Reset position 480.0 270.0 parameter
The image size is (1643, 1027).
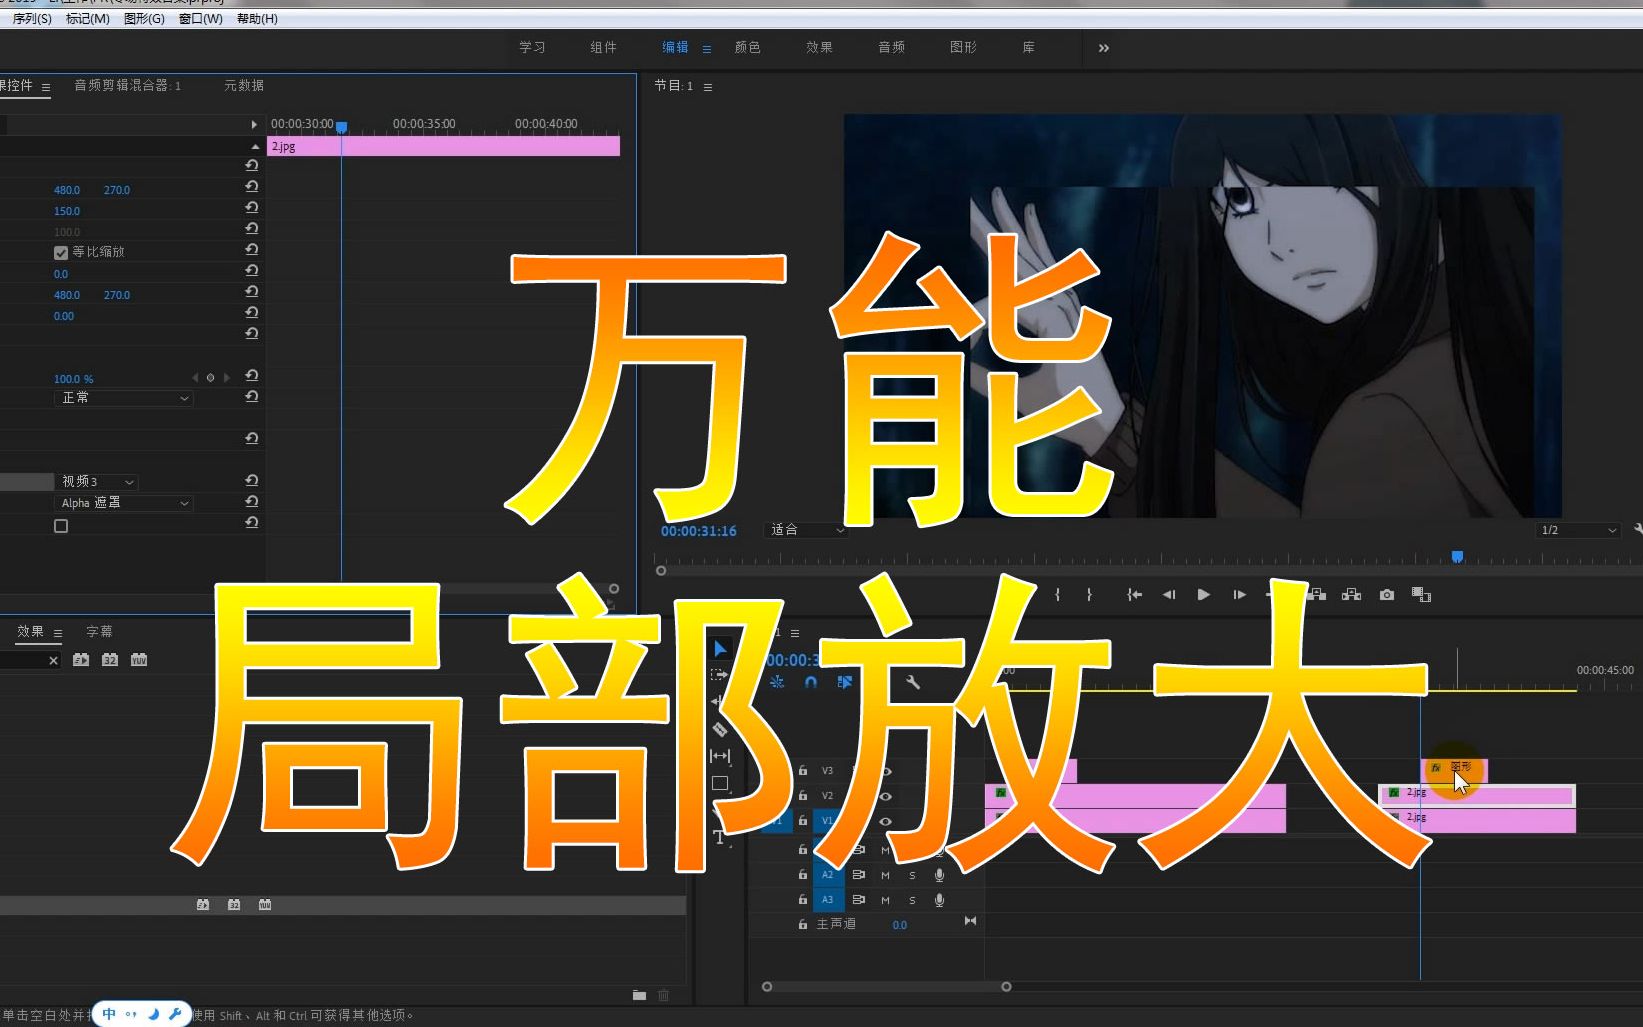click(252, 186)
